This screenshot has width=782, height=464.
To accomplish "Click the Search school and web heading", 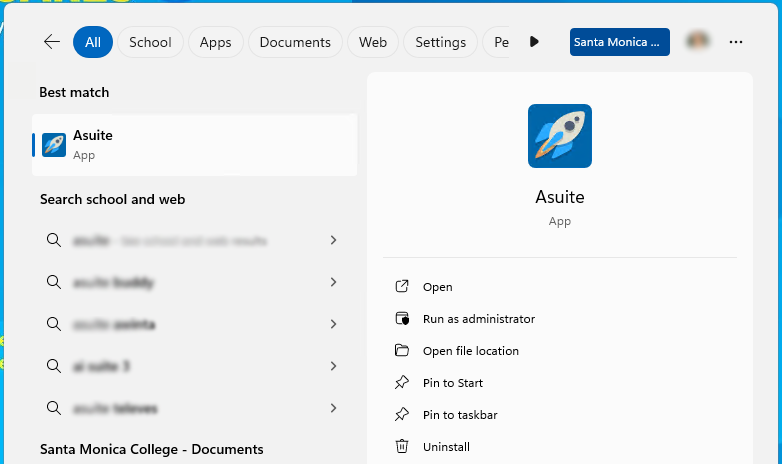I will coord(113,199).
